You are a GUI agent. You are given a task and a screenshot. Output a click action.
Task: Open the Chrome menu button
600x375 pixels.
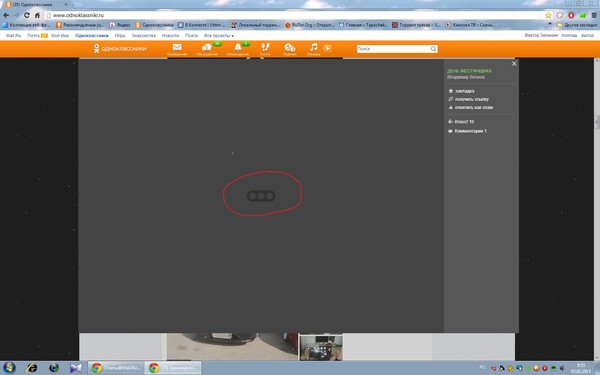tap(594, 15)
